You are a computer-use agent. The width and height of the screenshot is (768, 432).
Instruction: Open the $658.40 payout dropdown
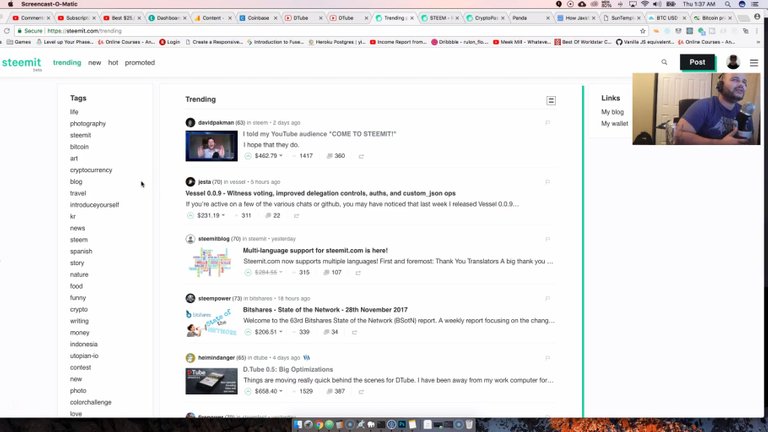(x=268, y=391)
